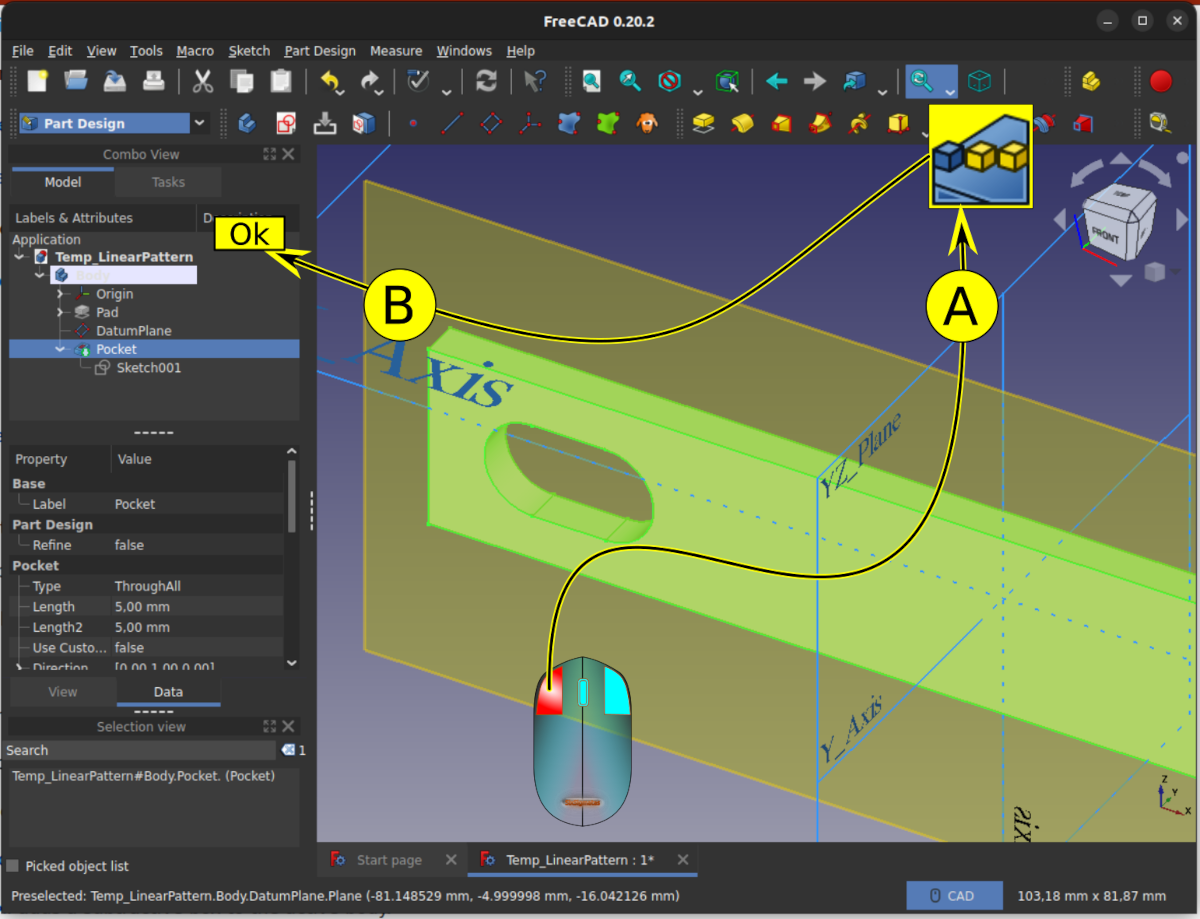This screenshot has height=919, width=1200.
Task: Open the Part Design menu
Action: [320, 51]
